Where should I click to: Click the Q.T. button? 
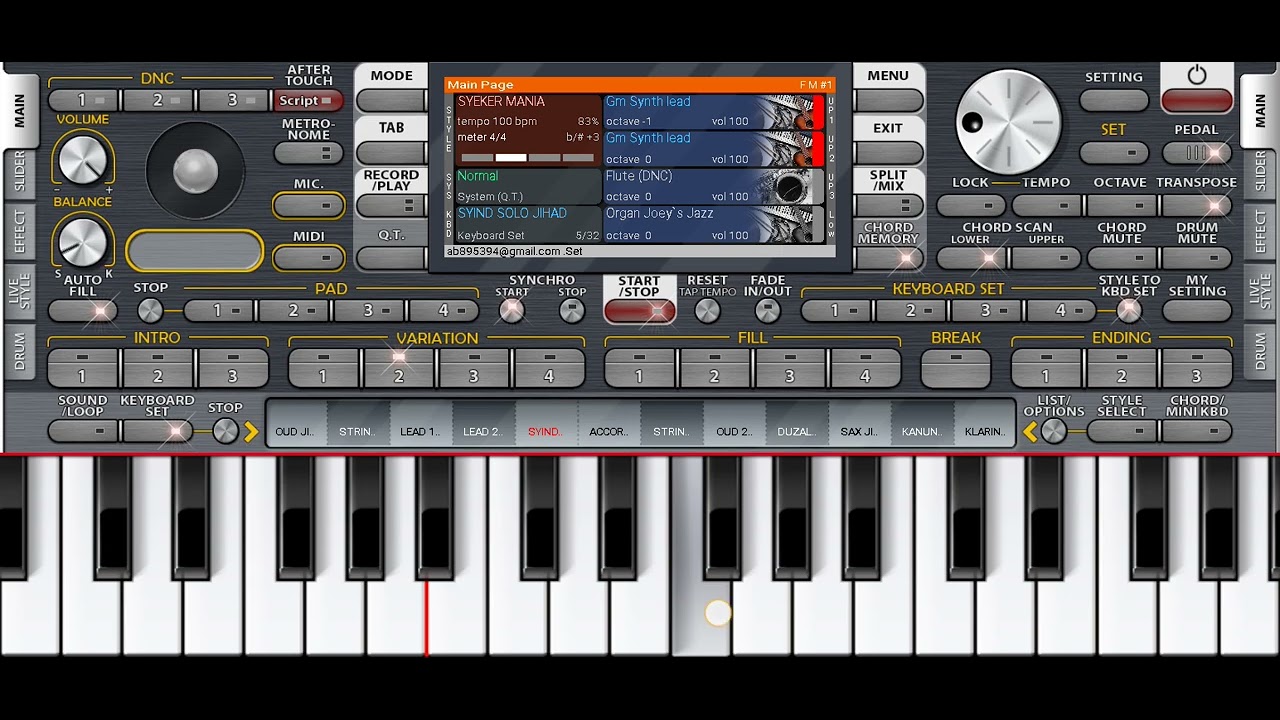point(391,258)
